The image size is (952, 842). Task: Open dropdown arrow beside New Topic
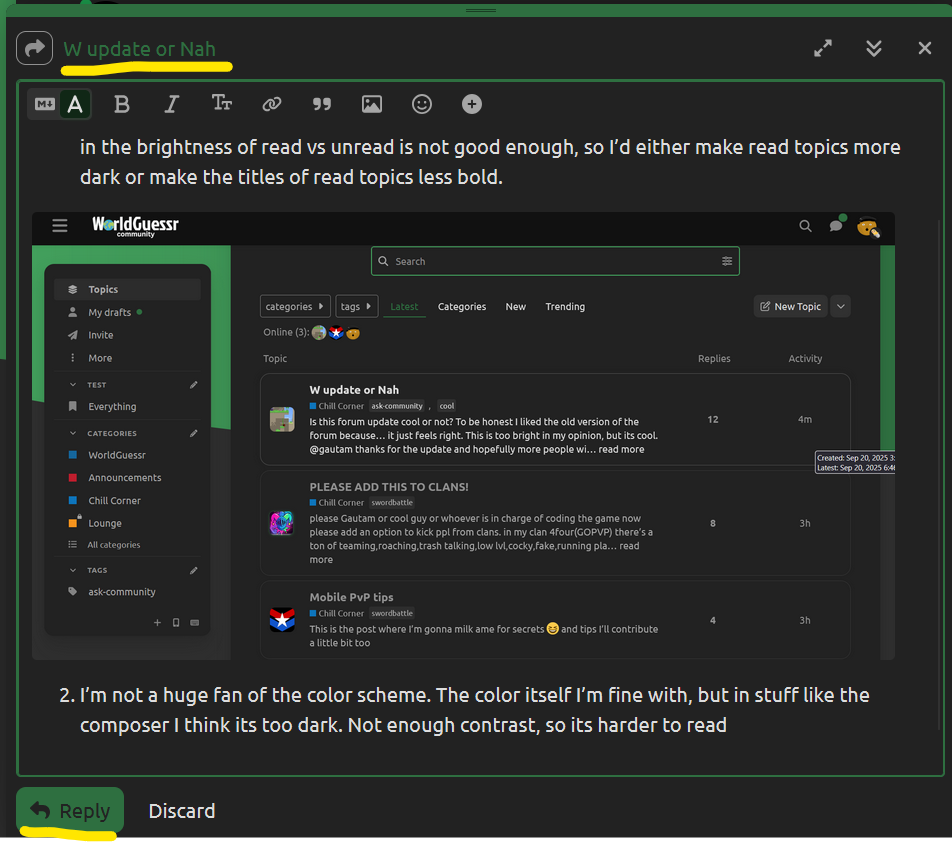click(x=840, y=307)
